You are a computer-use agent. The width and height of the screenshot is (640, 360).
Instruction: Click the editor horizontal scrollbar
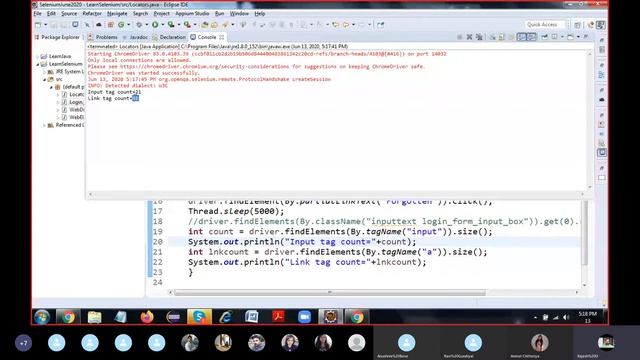pos(330,292)
